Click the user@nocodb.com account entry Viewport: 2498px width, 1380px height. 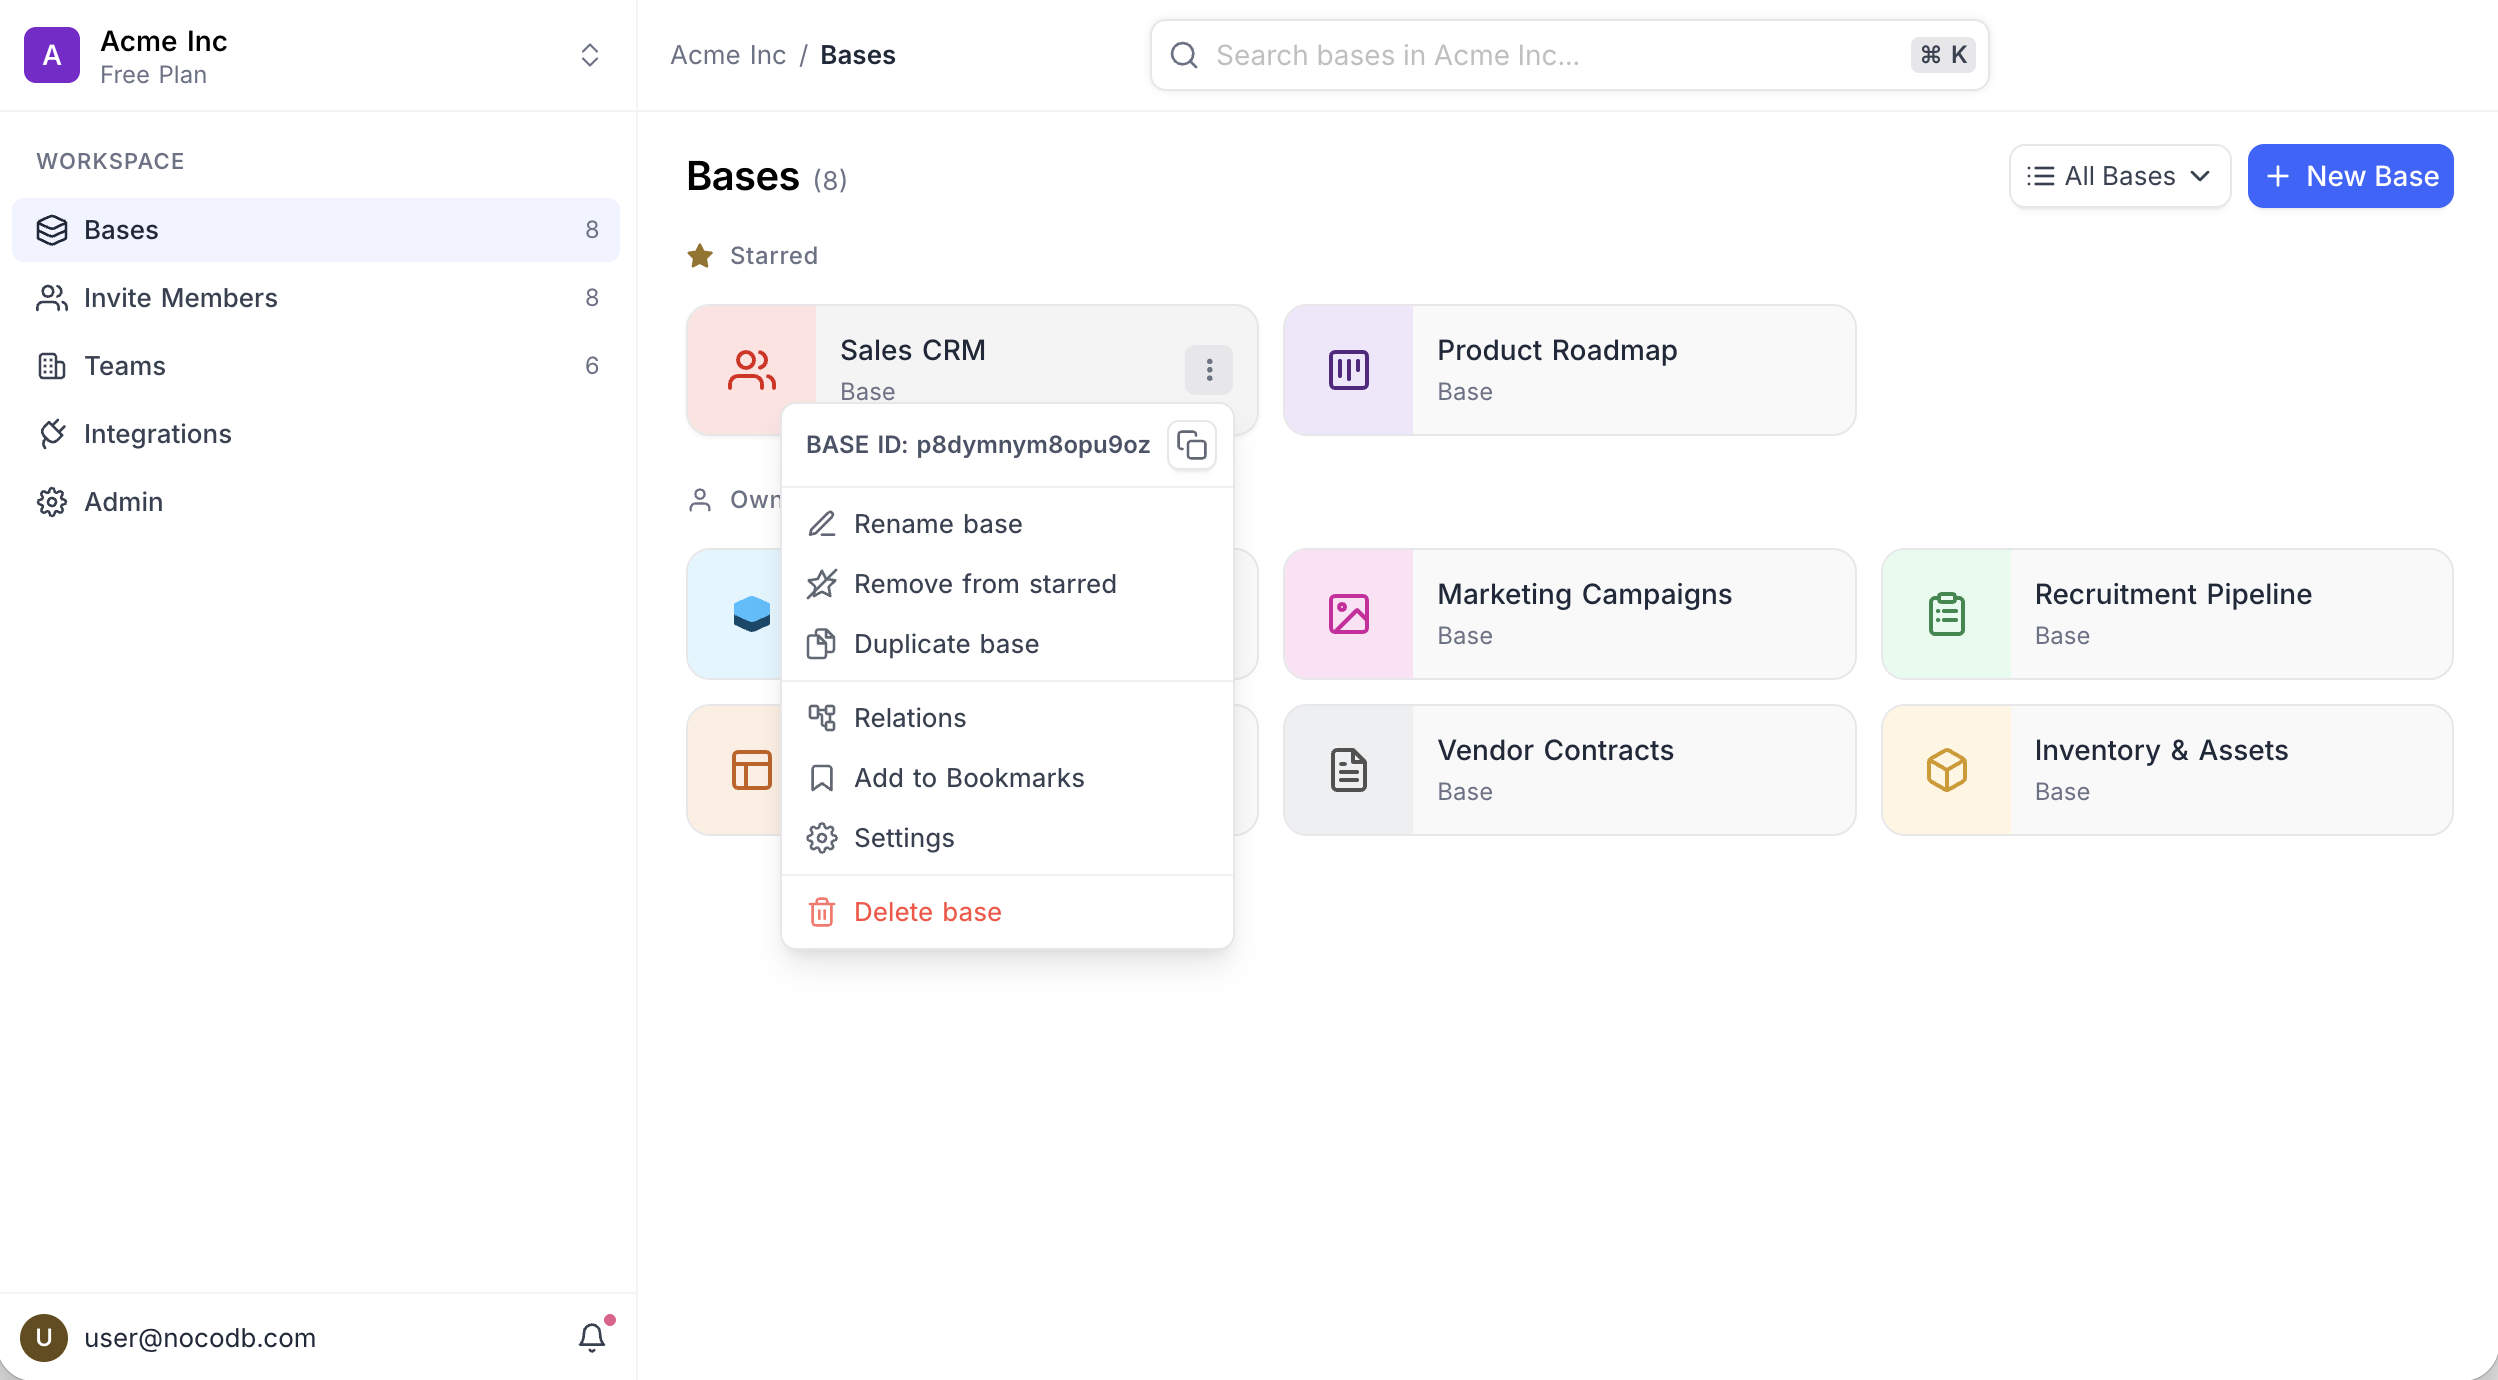(200, 1338)
